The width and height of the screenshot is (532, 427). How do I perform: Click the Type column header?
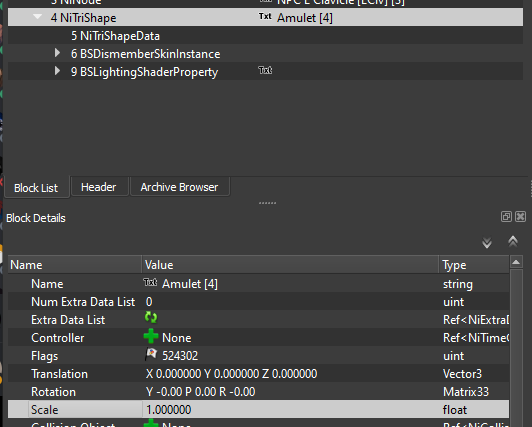point(474,265)
